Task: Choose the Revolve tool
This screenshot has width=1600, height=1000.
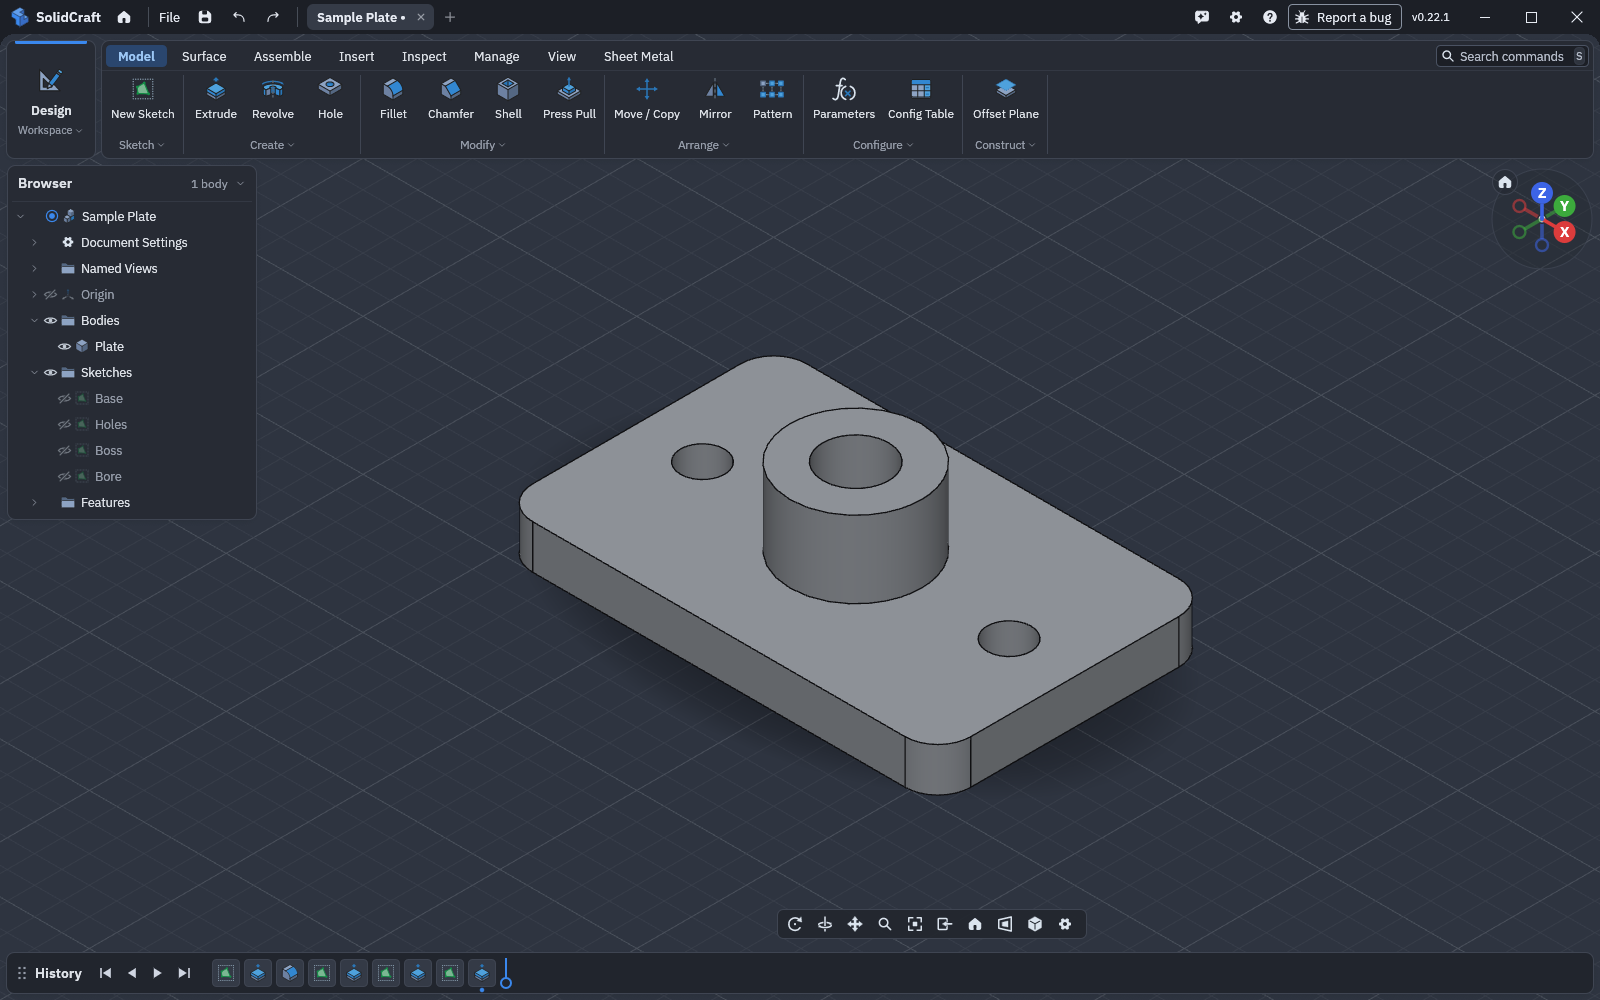Action: click(x=273, y=100)
